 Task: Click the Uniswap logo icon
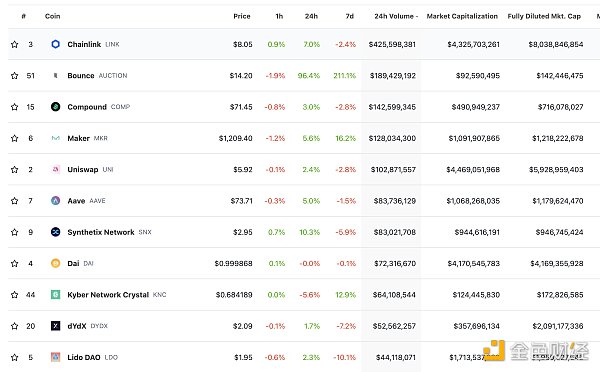(x=55, y=169)
